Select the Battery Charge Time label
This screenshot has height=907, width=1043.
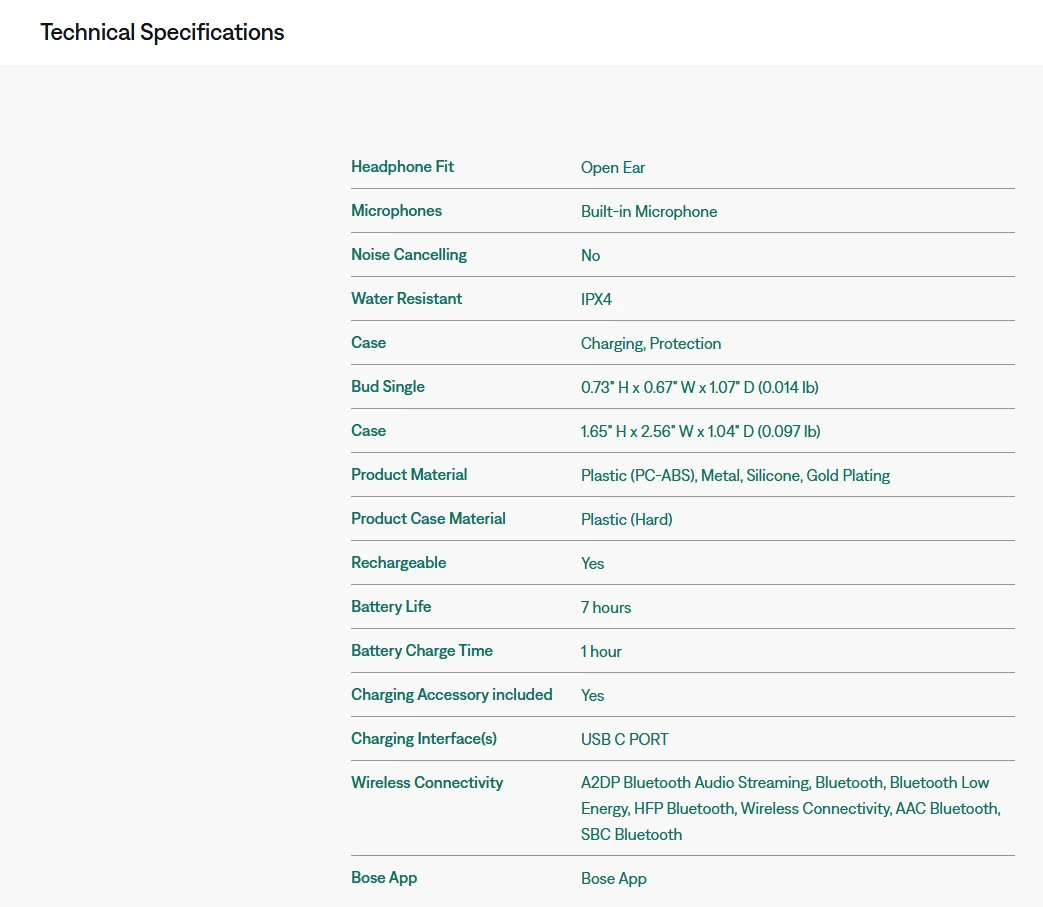coord(422,650)
